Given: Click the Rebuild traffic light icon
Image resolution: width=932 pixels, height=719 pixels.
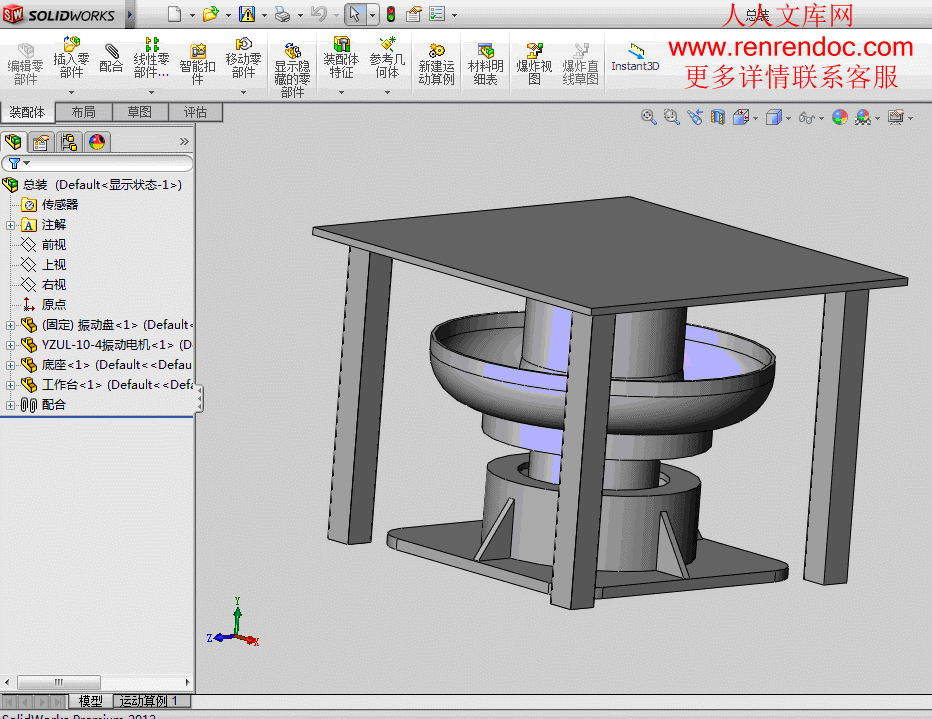Looking at the screenshot, I should [391, 14].
